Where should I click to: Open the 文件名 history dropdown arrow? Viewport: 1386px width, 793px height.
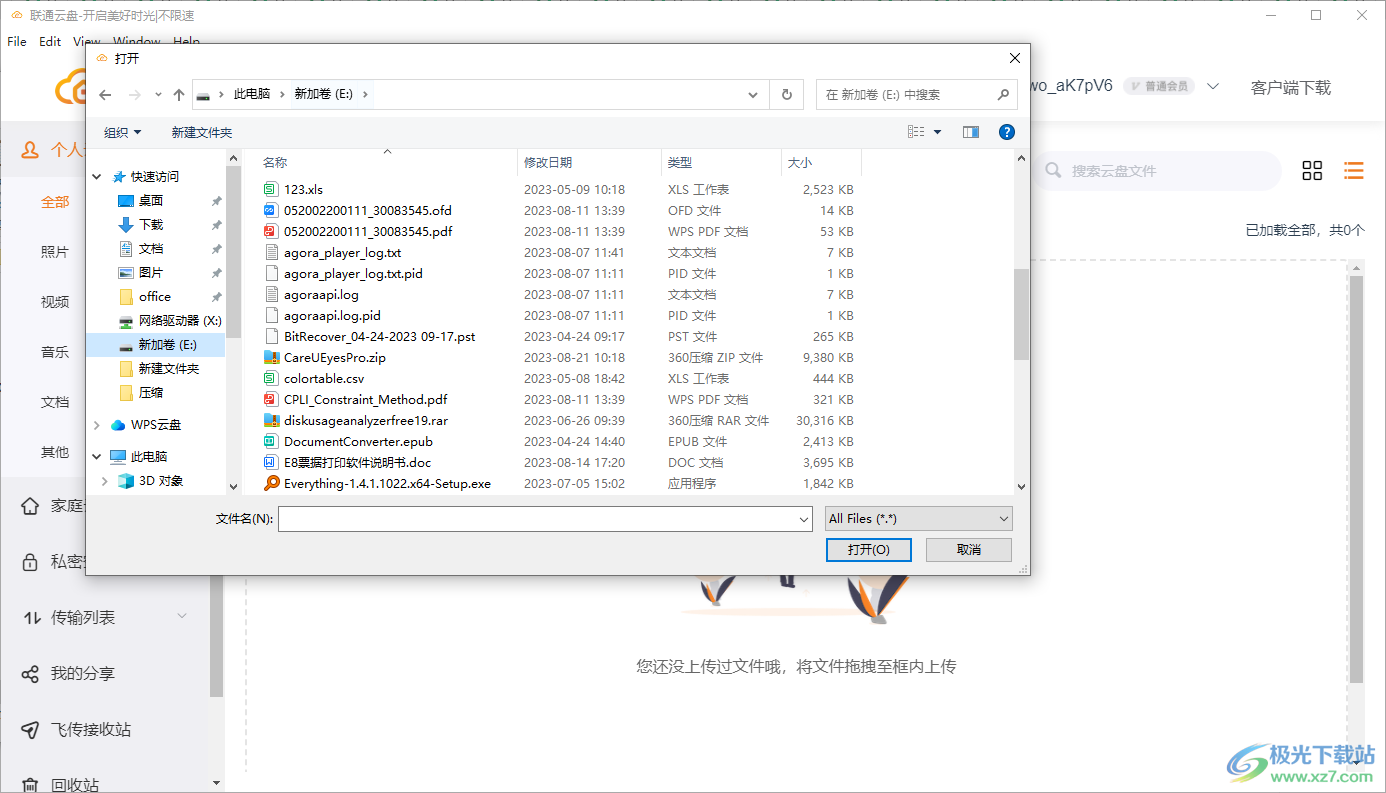804,519
